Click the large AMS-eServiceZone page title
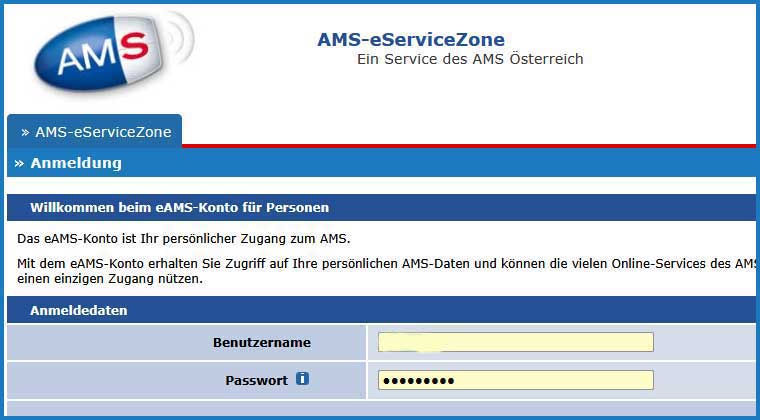Viewport: 760px width, 420px height. (x=411, y=40)
